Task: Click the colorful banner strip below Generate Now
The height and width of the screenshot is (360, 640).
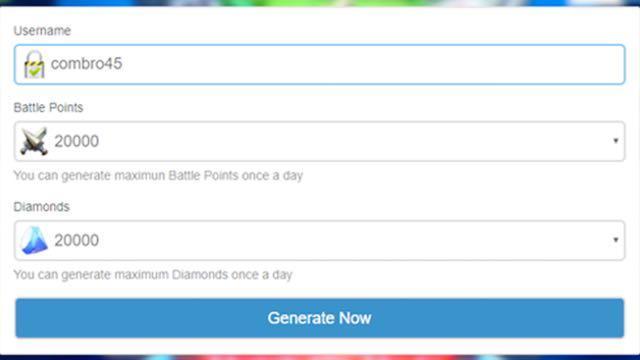Action: (x=320, y=357)
